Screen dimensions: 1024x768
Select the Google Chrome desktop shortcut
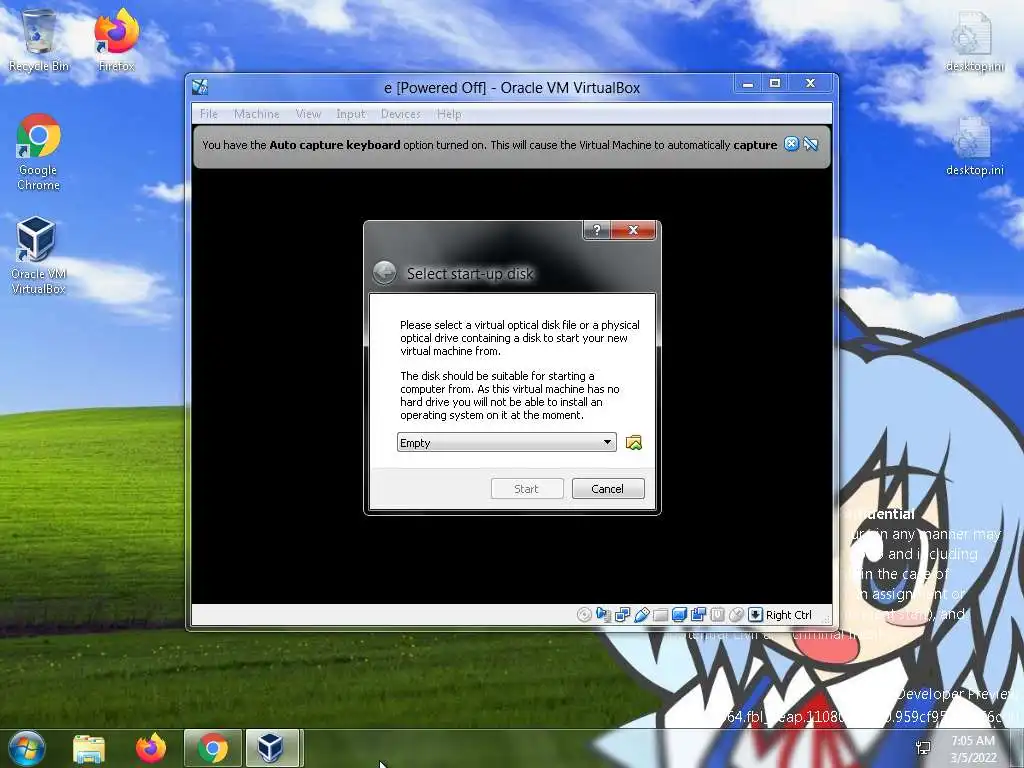click(39, 152)
